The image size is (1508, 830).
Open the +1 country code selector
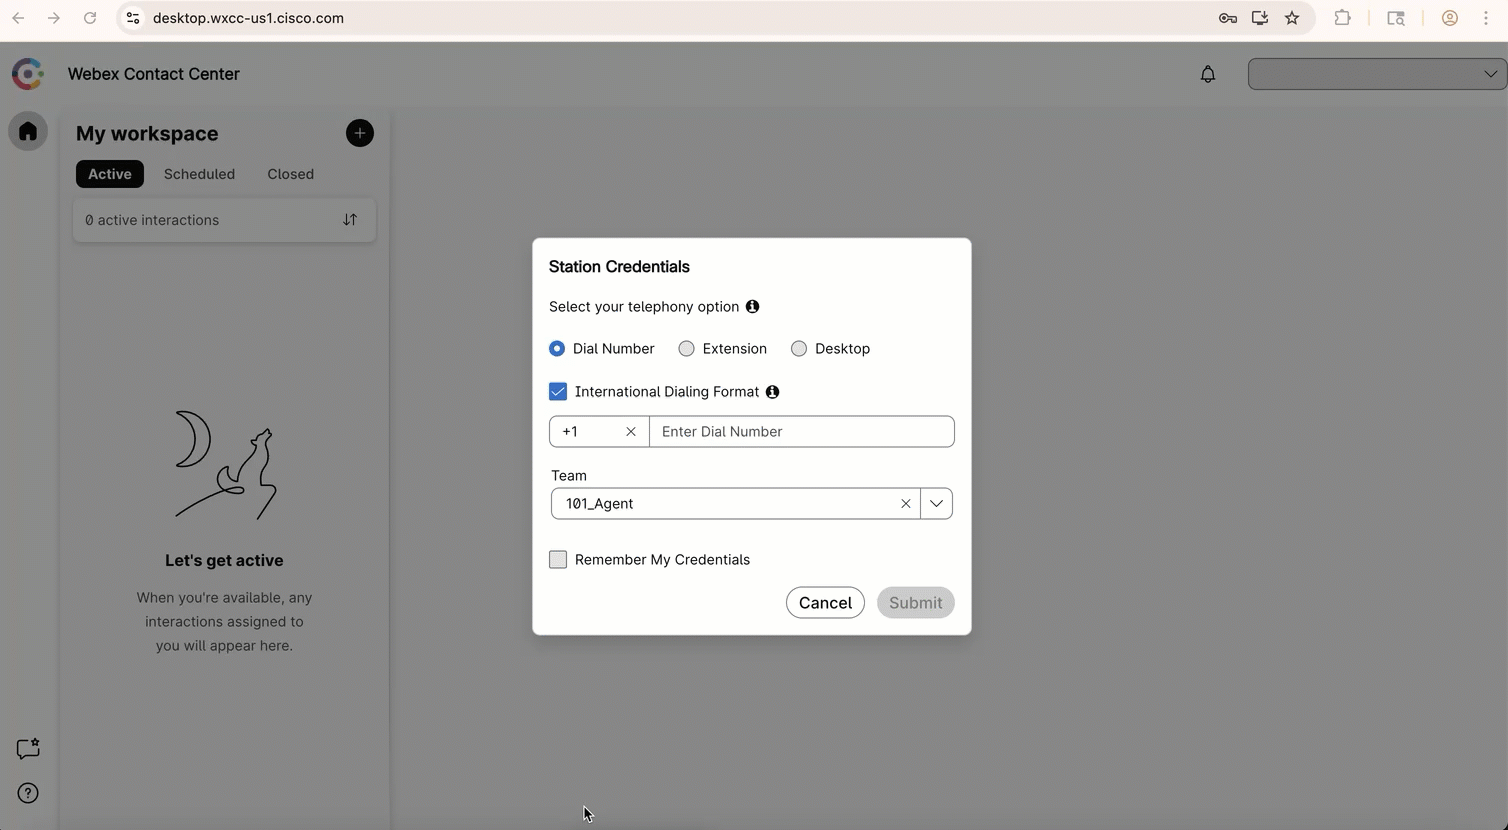coord(588,432)
